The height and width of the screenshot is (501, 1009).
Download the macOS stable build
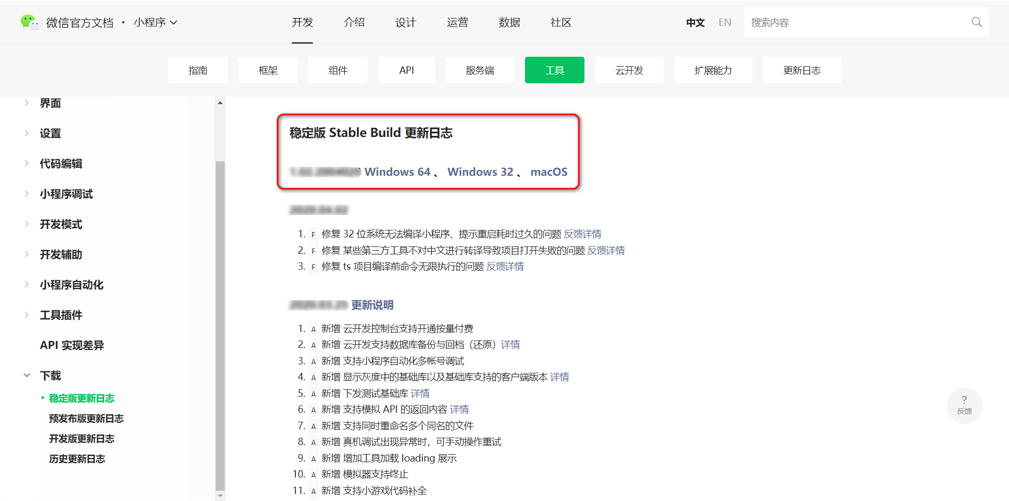(x=549, y=172)
